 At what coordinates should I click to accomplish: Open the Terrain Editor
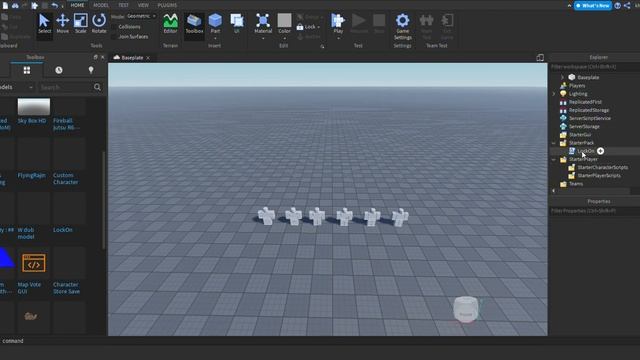(170, 24)
